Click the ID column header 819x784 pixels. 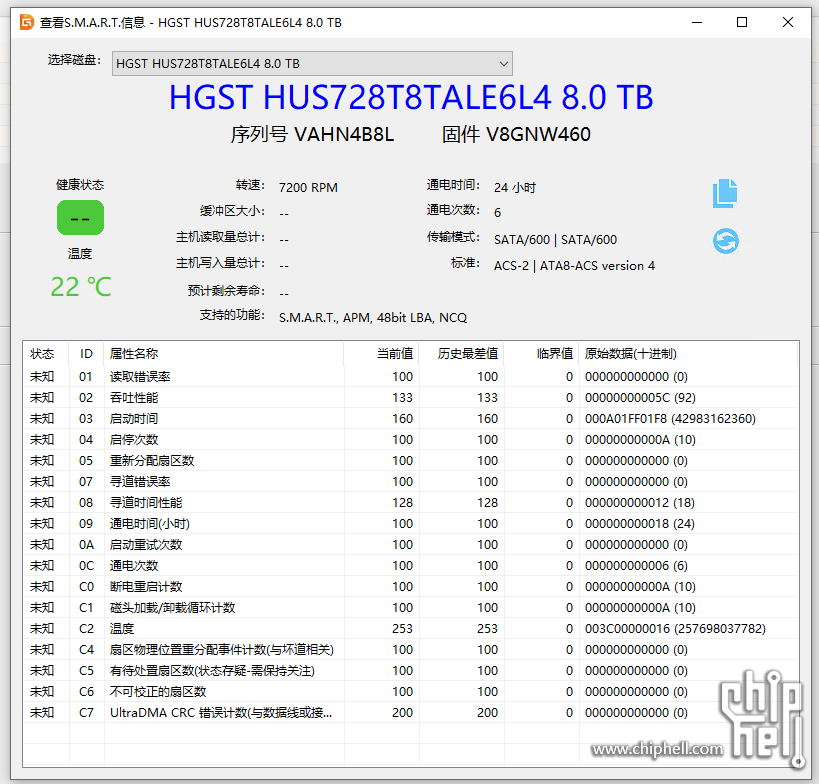[x=86, y=354]
